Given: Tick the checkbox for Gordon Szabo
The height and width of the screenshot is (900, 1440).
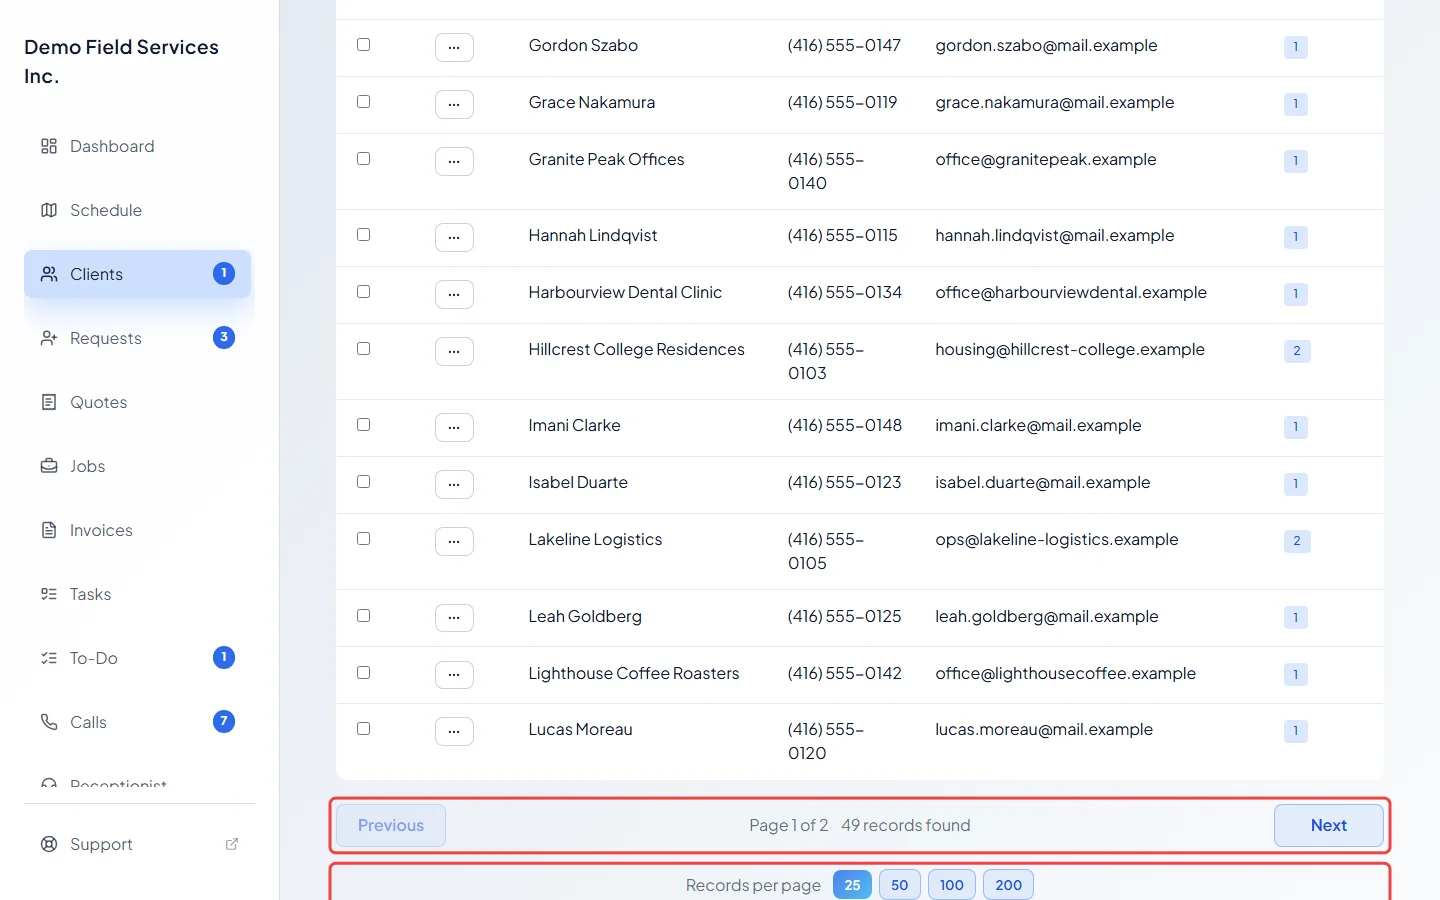Looking at the screenshot, I should tap(364, 45).
